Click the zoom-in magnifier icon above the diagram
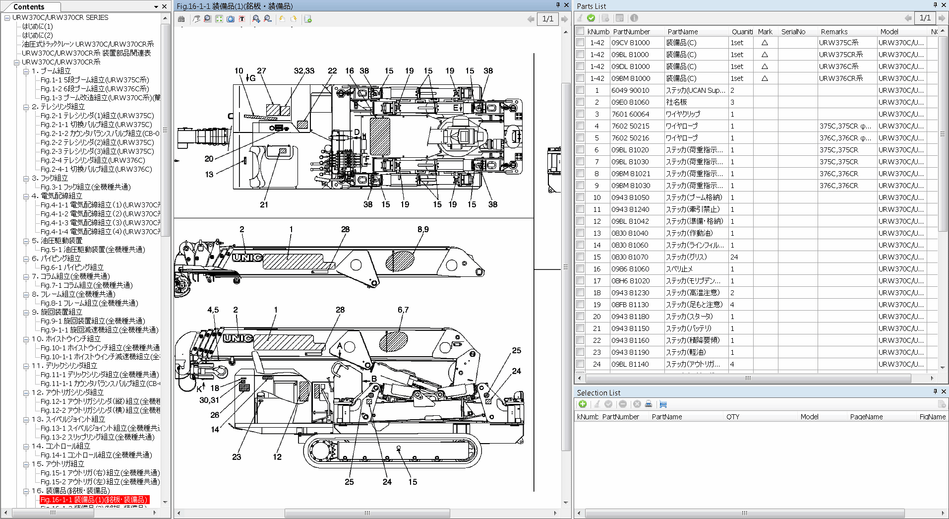 [x=258, y=19]
